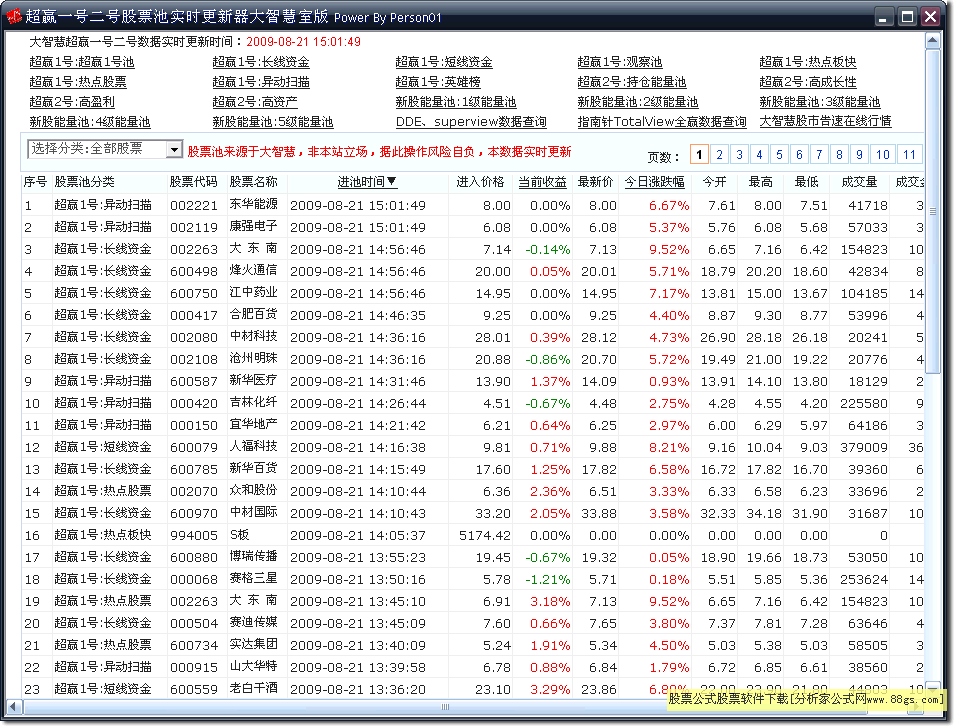Go to page 6
The width and height of the screenshot is (957, 728).
coord(799,154)
